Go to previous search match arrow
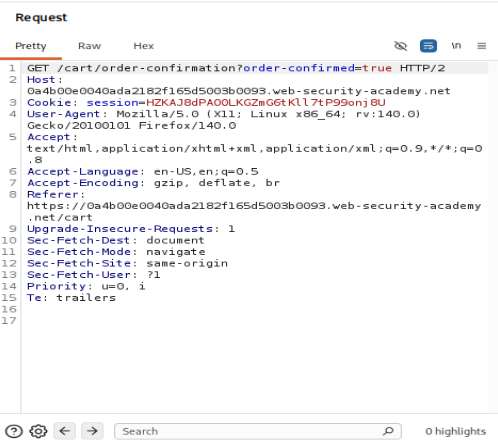This screenshot has width=498, height=446. 65,431
